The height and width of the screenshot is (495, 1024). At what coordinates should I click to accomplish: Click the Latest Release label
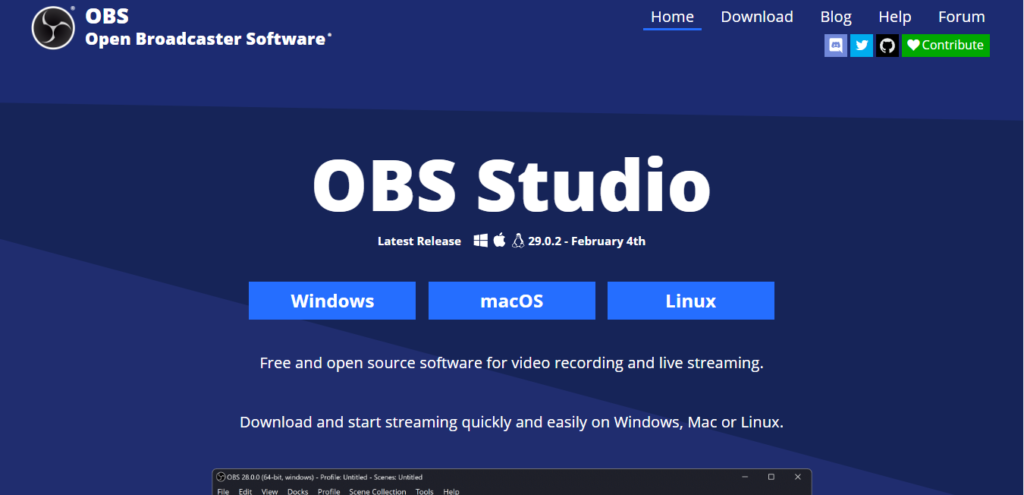pos(419,241)
